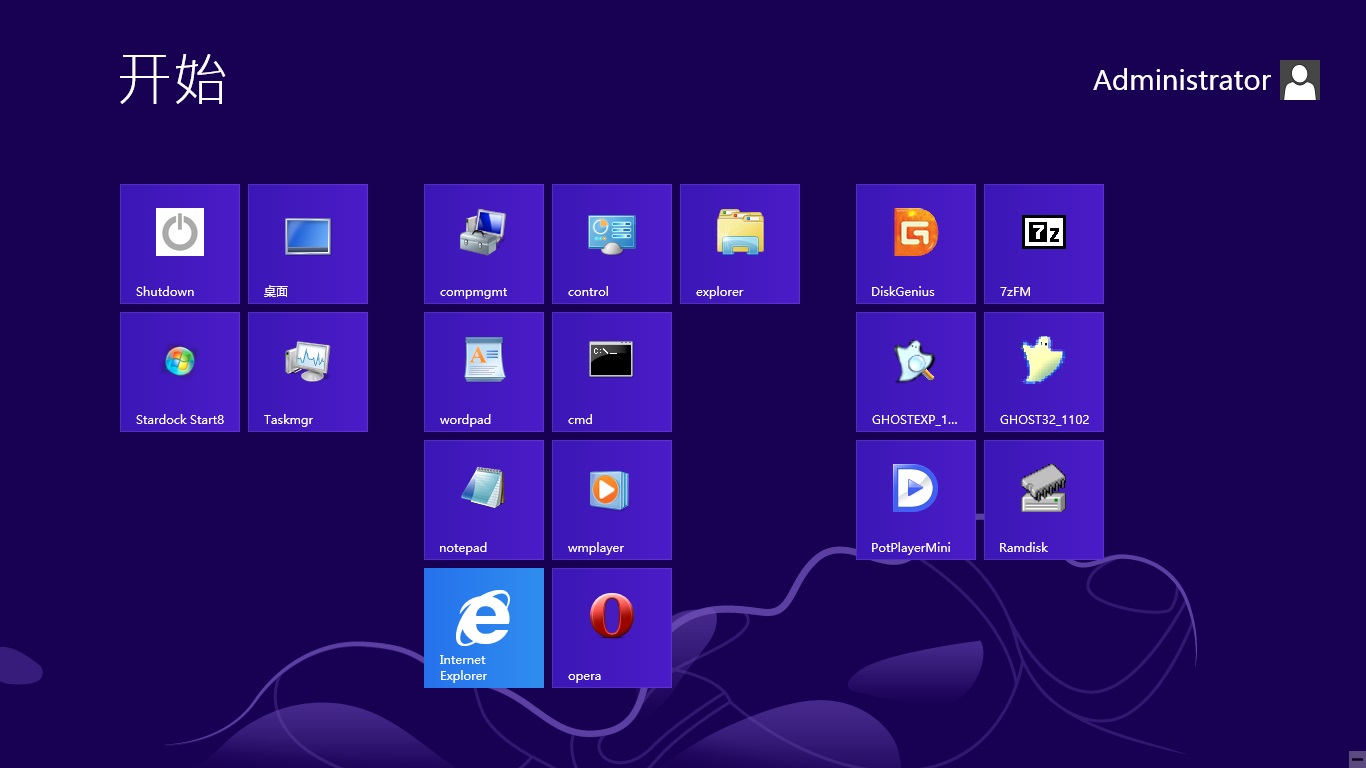Open the 7zFM file manager tile
The height and width of the screenshot is (768, 1366).
click(x=1044, y=244)
